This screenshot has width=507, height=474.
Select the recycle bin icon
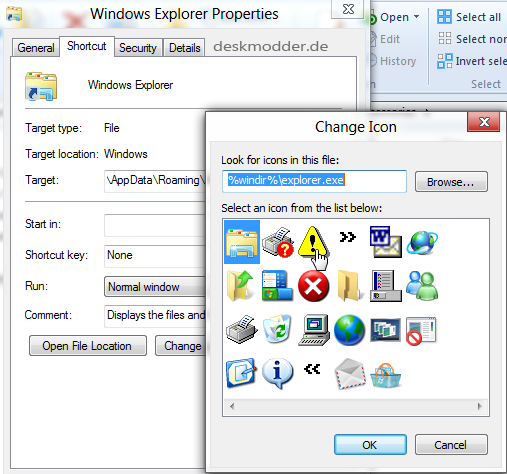tap(277, 329)
